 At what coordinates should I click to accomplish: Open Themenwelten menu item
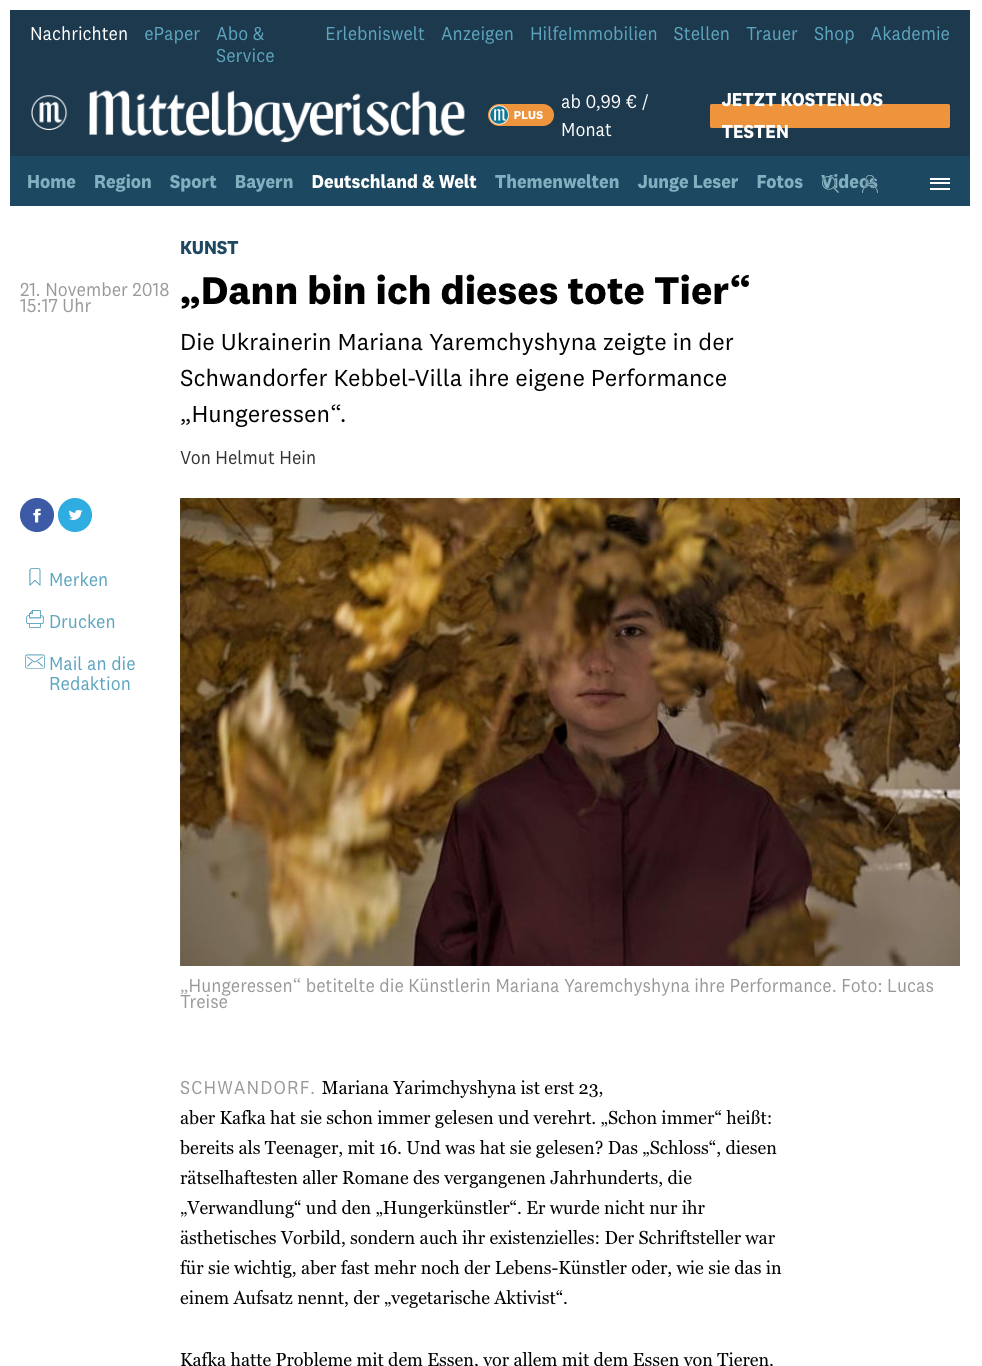pos(557,181)
